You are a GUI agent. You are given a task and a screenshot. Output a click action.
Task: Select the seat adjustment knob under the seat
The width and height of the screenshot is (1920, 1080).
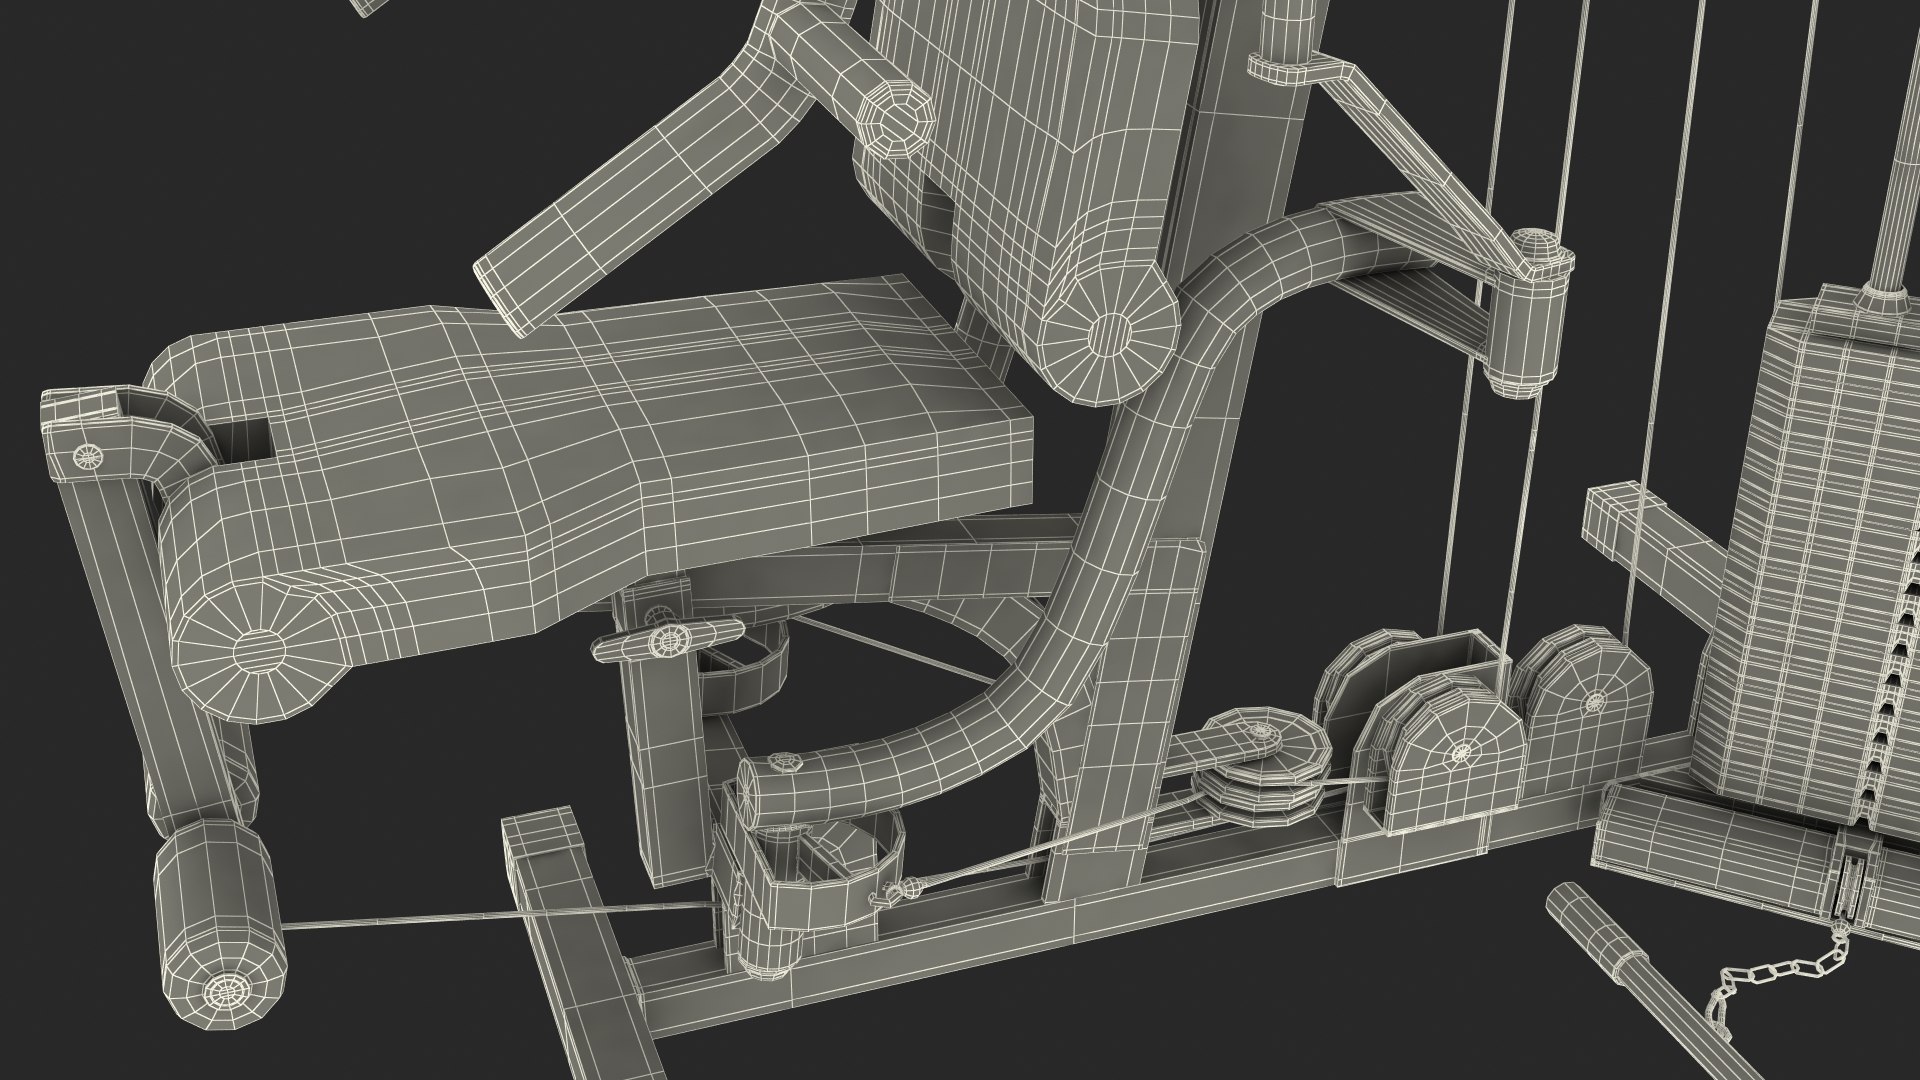pyautogui.click(x=668, y=639)
